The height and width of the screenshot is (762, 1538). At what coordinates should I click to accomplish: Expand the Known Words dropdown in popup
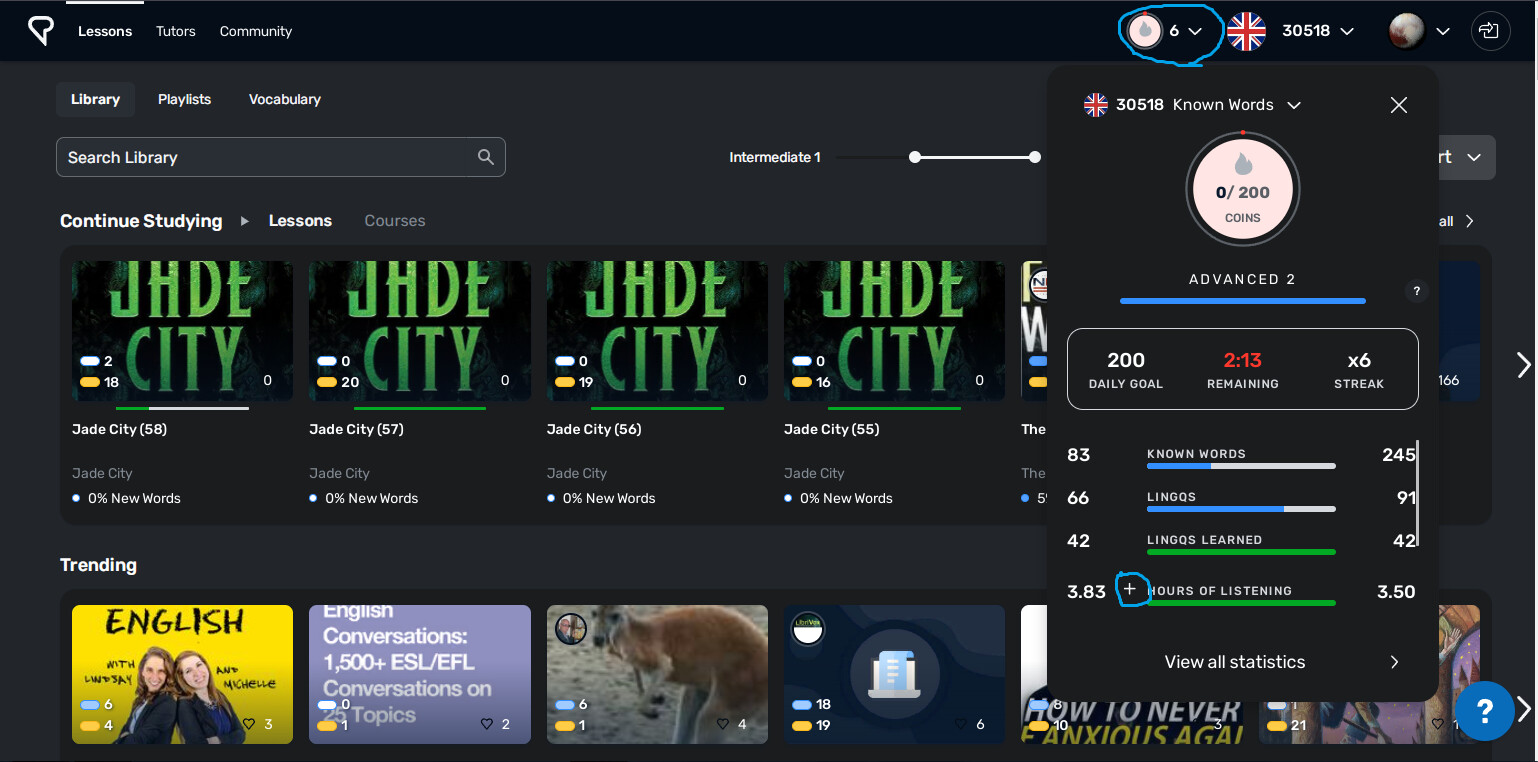pos(1294,105)
